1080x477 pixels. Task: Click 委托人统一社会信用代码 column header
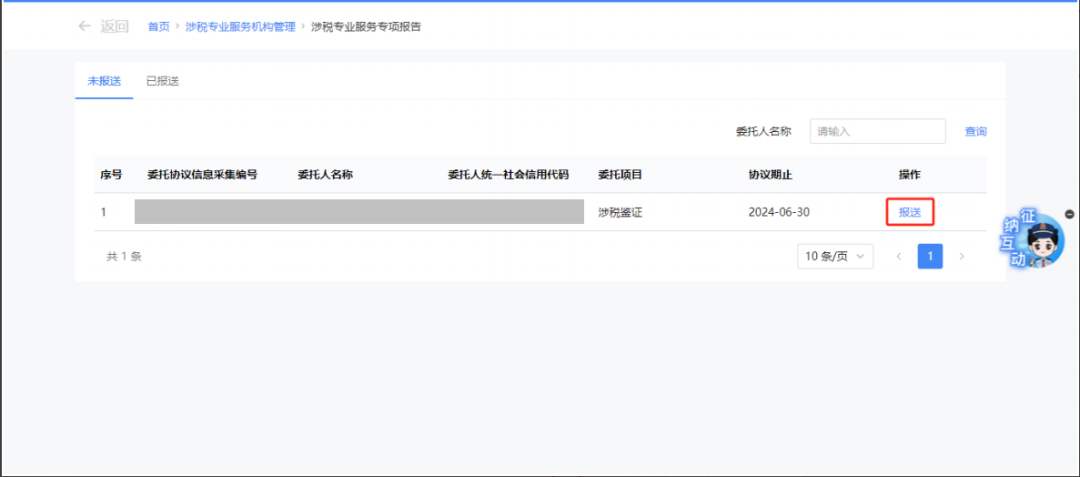[x=508, y=175]
